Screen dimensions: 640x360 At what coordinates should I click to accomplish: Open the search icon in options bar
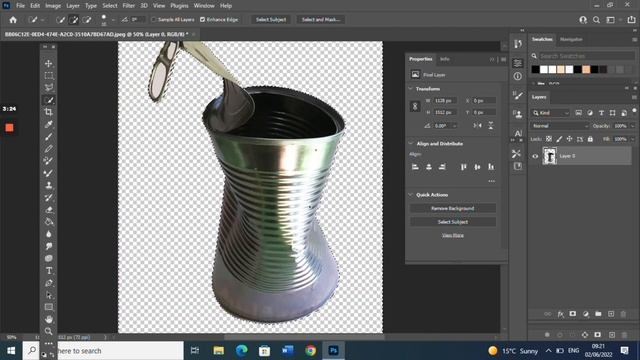coord(596,20)
